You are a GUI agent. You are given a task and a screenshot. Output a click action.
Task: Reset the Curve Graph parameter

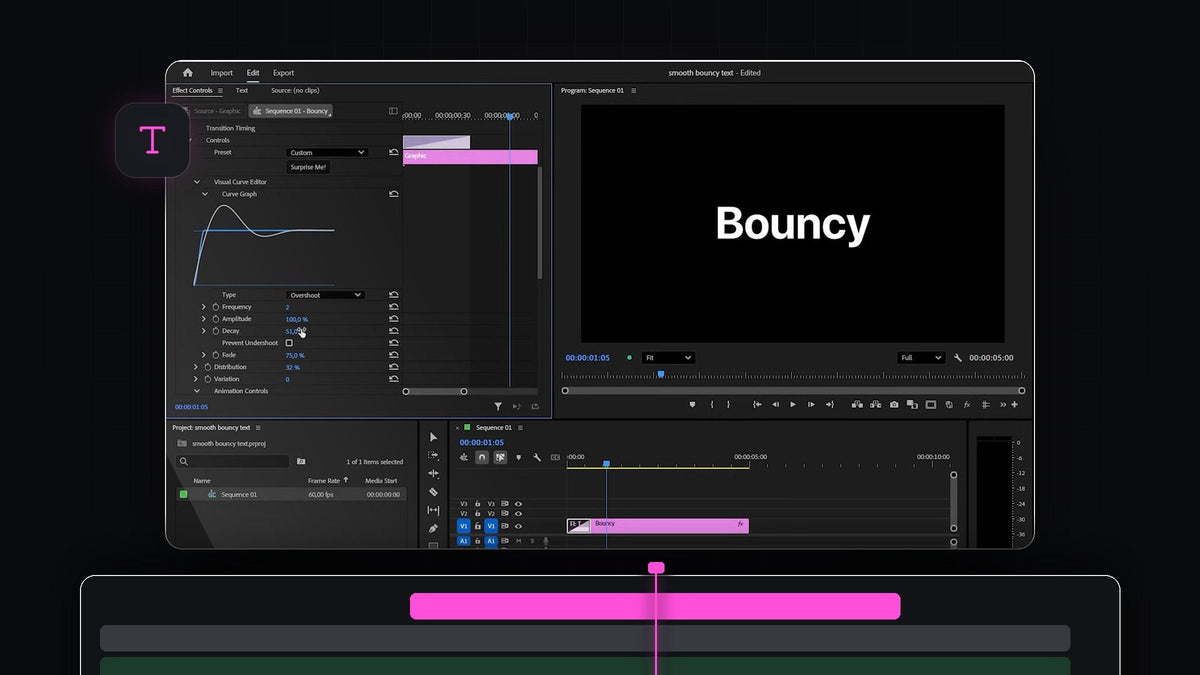point(394,194)
